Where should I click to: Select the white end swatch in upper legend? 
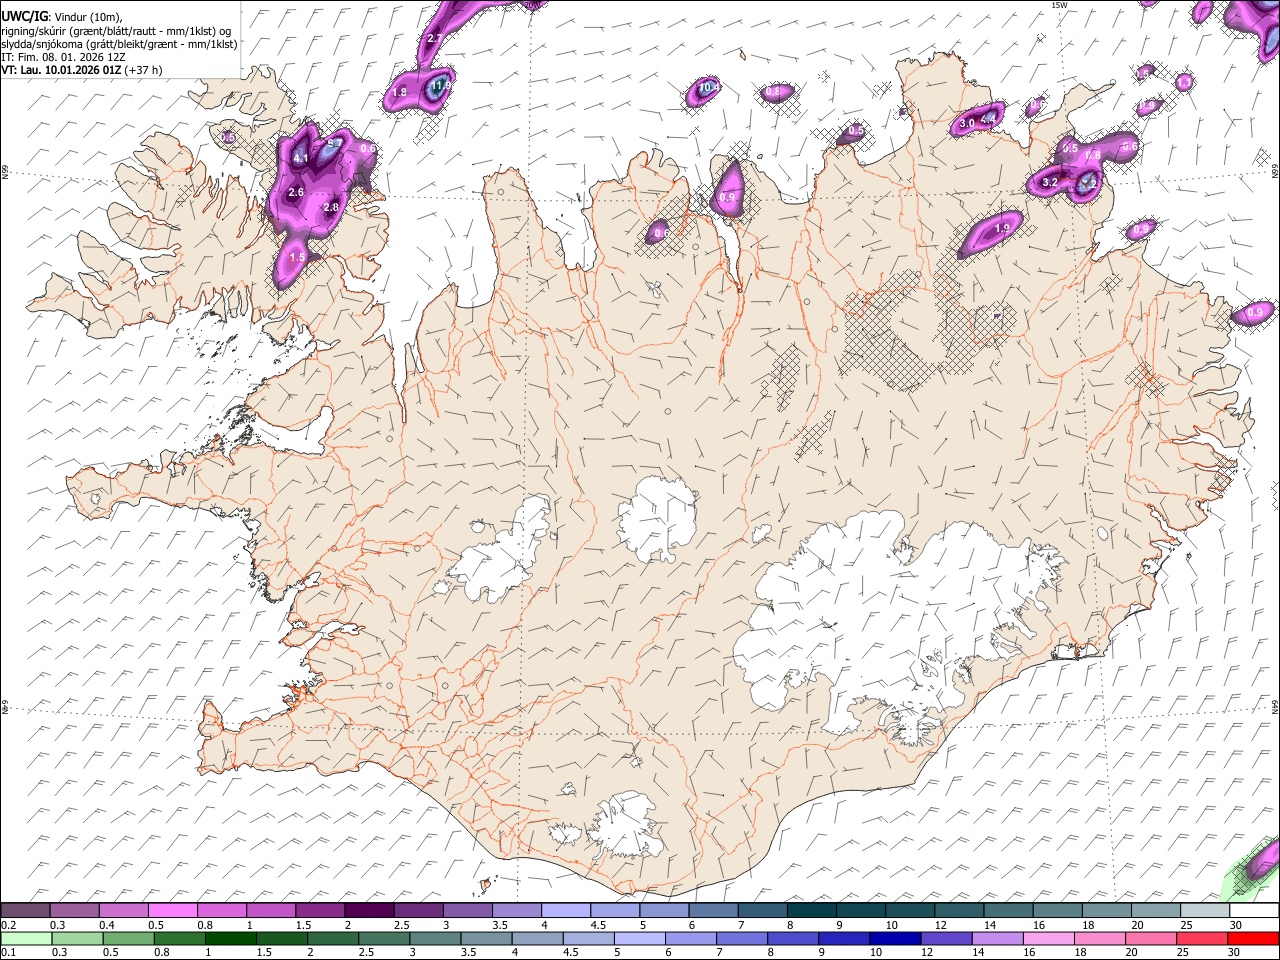tap(1253, 912)
